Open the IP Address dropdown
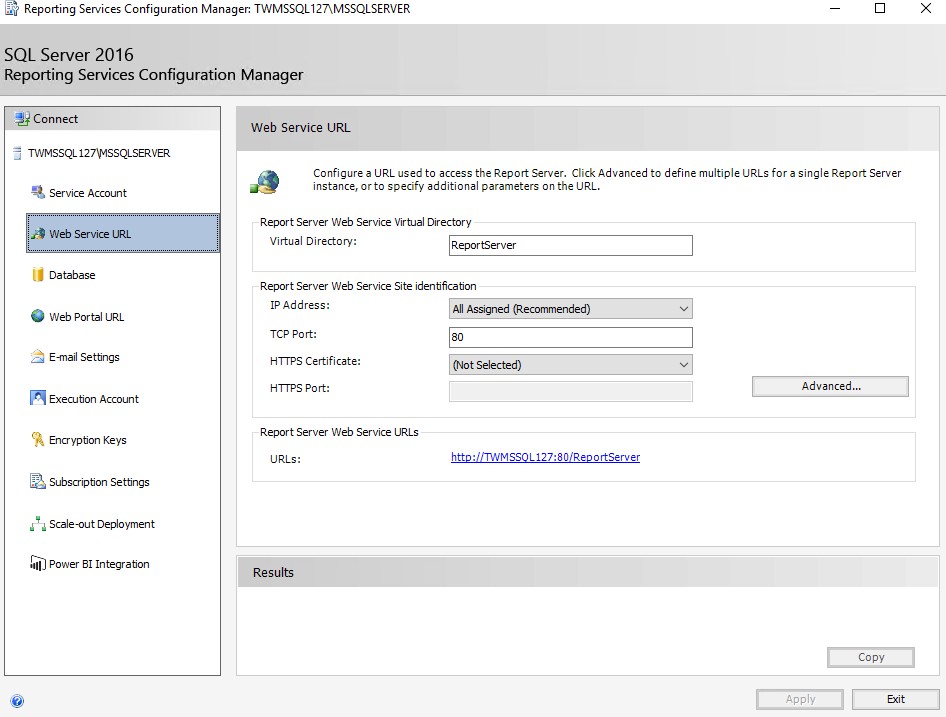946x717 pixels. coord(570,309)
